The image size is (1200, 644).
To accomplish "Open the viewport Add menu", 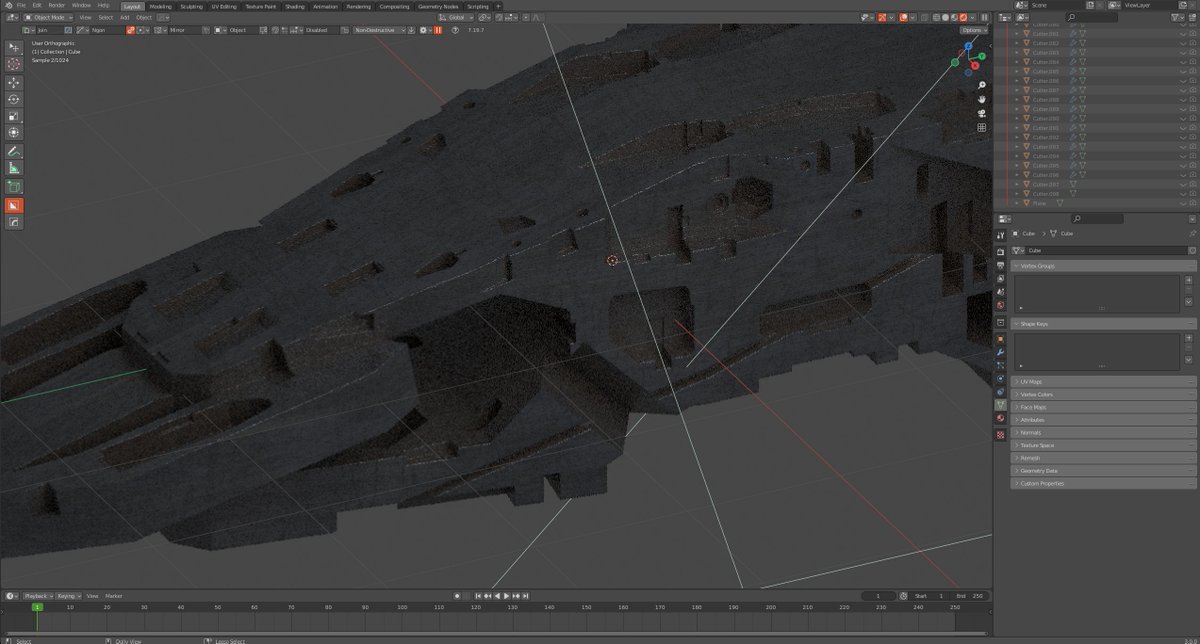I will (124, 17).
